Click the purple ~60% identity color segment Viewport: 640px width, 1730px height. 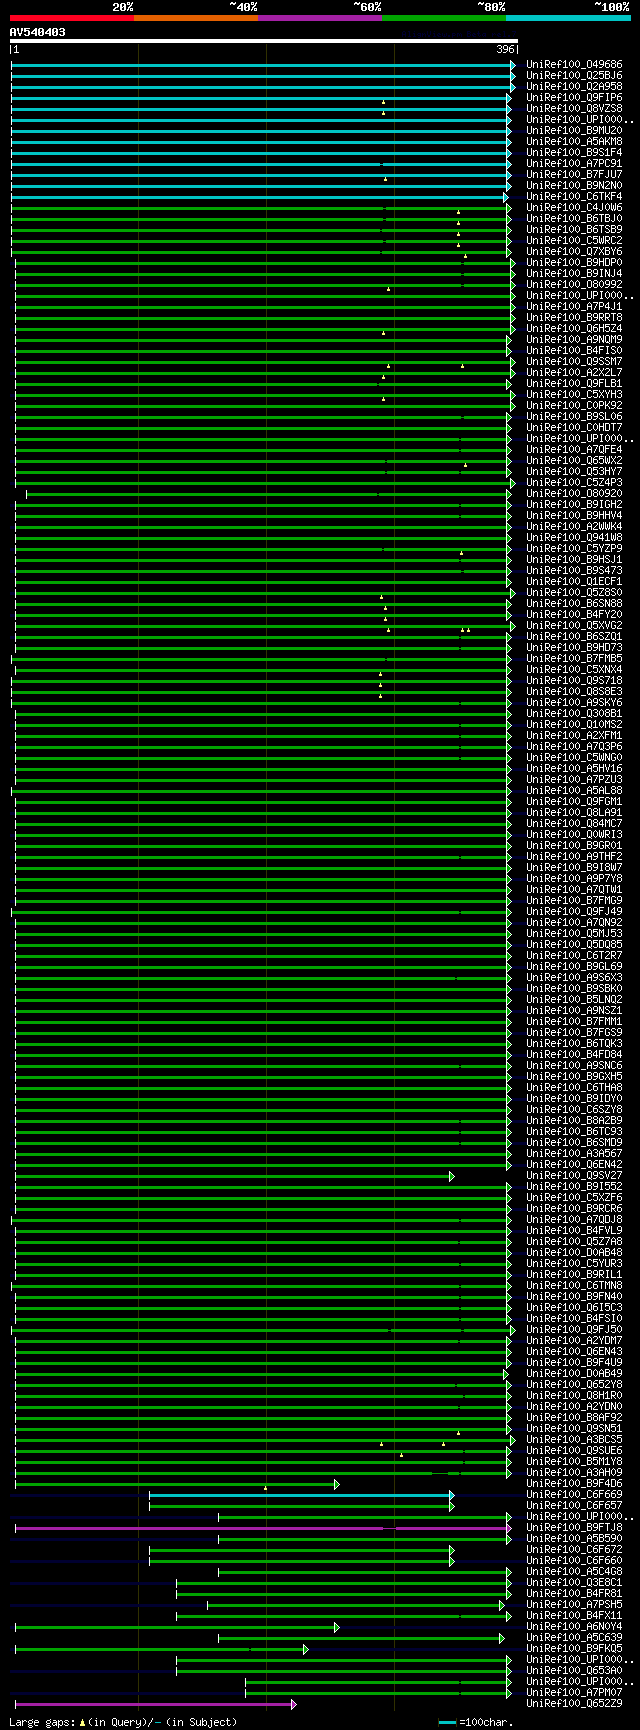click(320, 17)
